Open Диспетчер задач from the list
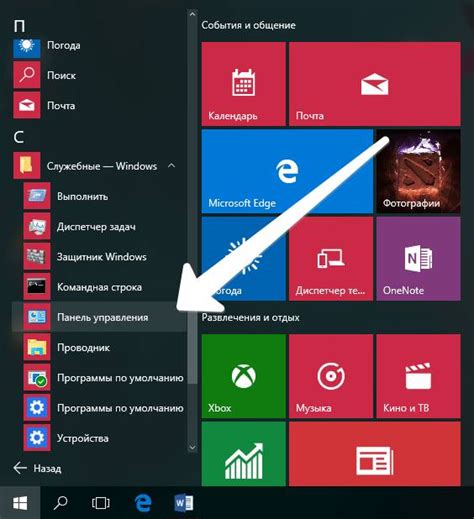This screenshot has height=519, width=474. (99, 227)
